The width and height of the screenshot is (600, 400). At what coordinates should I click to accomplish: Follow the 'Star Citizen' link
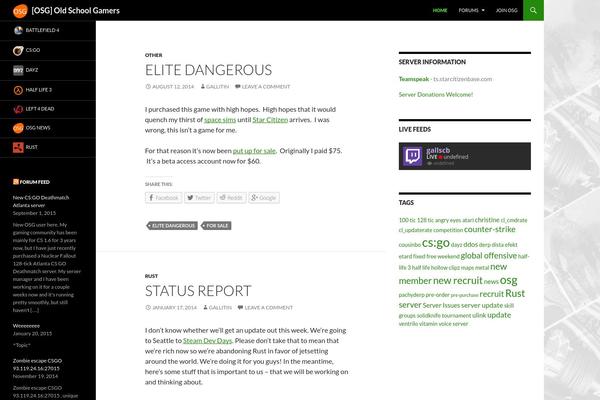pyautogui.click(x=270, y=120)
